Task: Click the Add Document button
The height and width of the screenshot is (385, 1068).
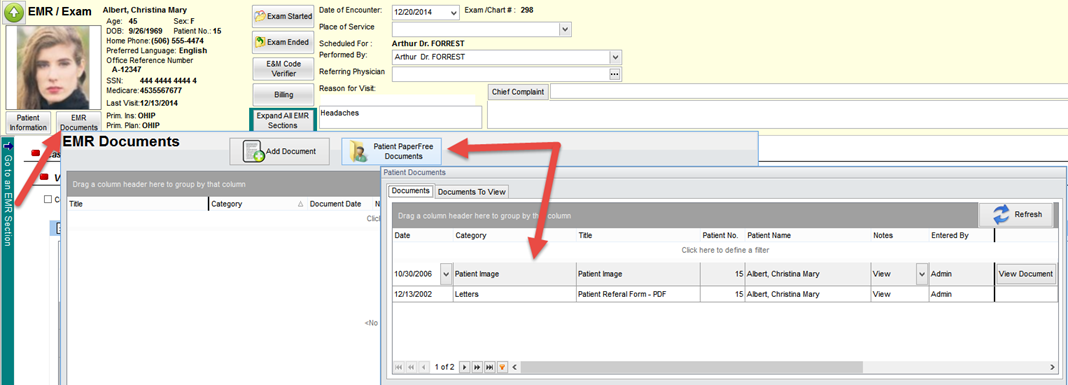Action: click(280, 151)
